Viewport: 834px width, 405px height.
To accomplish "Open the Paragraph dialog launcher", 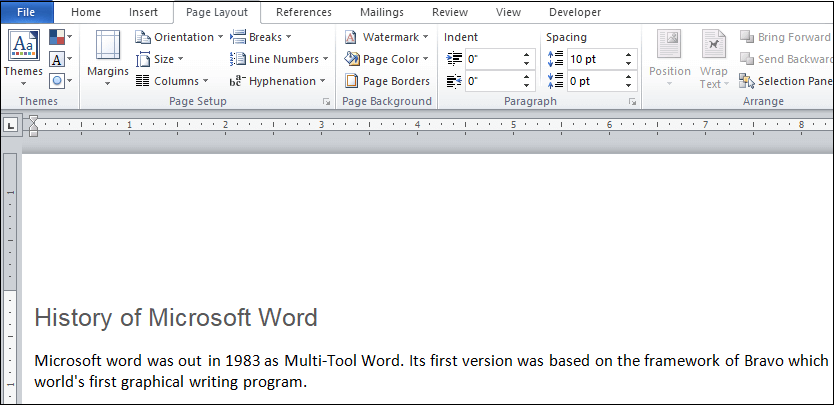I will pyautogui.click(x=632, y=102).
